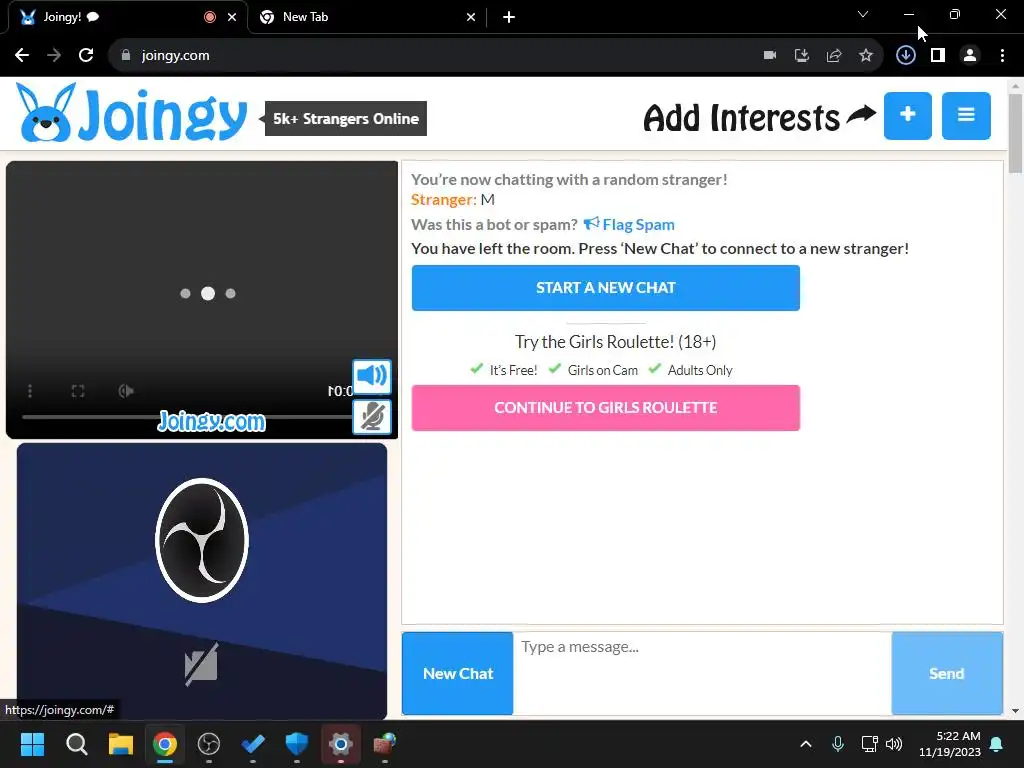Open Windows taskbar search
1024x768 pixels.
click(76, 744)
